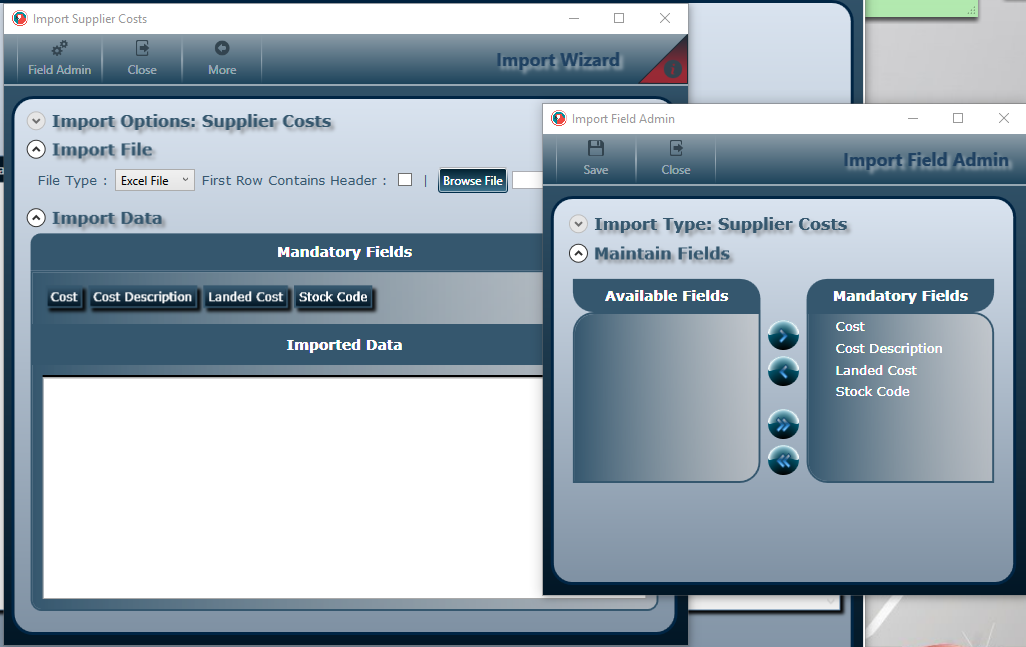The image size is (1026, 647).
Task: Maximize the Import Field Admin window
Action: pos(958,118)
